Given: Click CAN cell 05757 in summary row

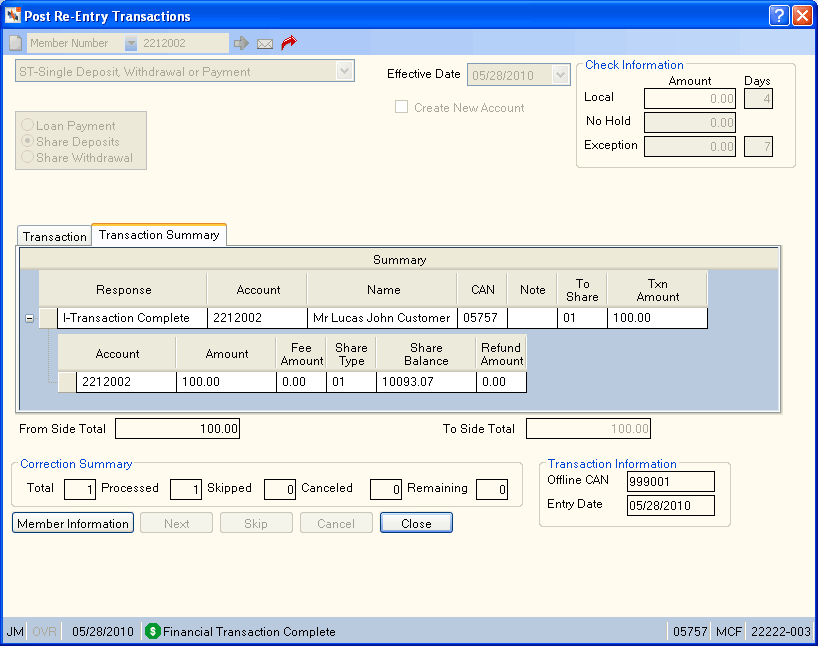Looking at the screenshot, I should [482, 318].
